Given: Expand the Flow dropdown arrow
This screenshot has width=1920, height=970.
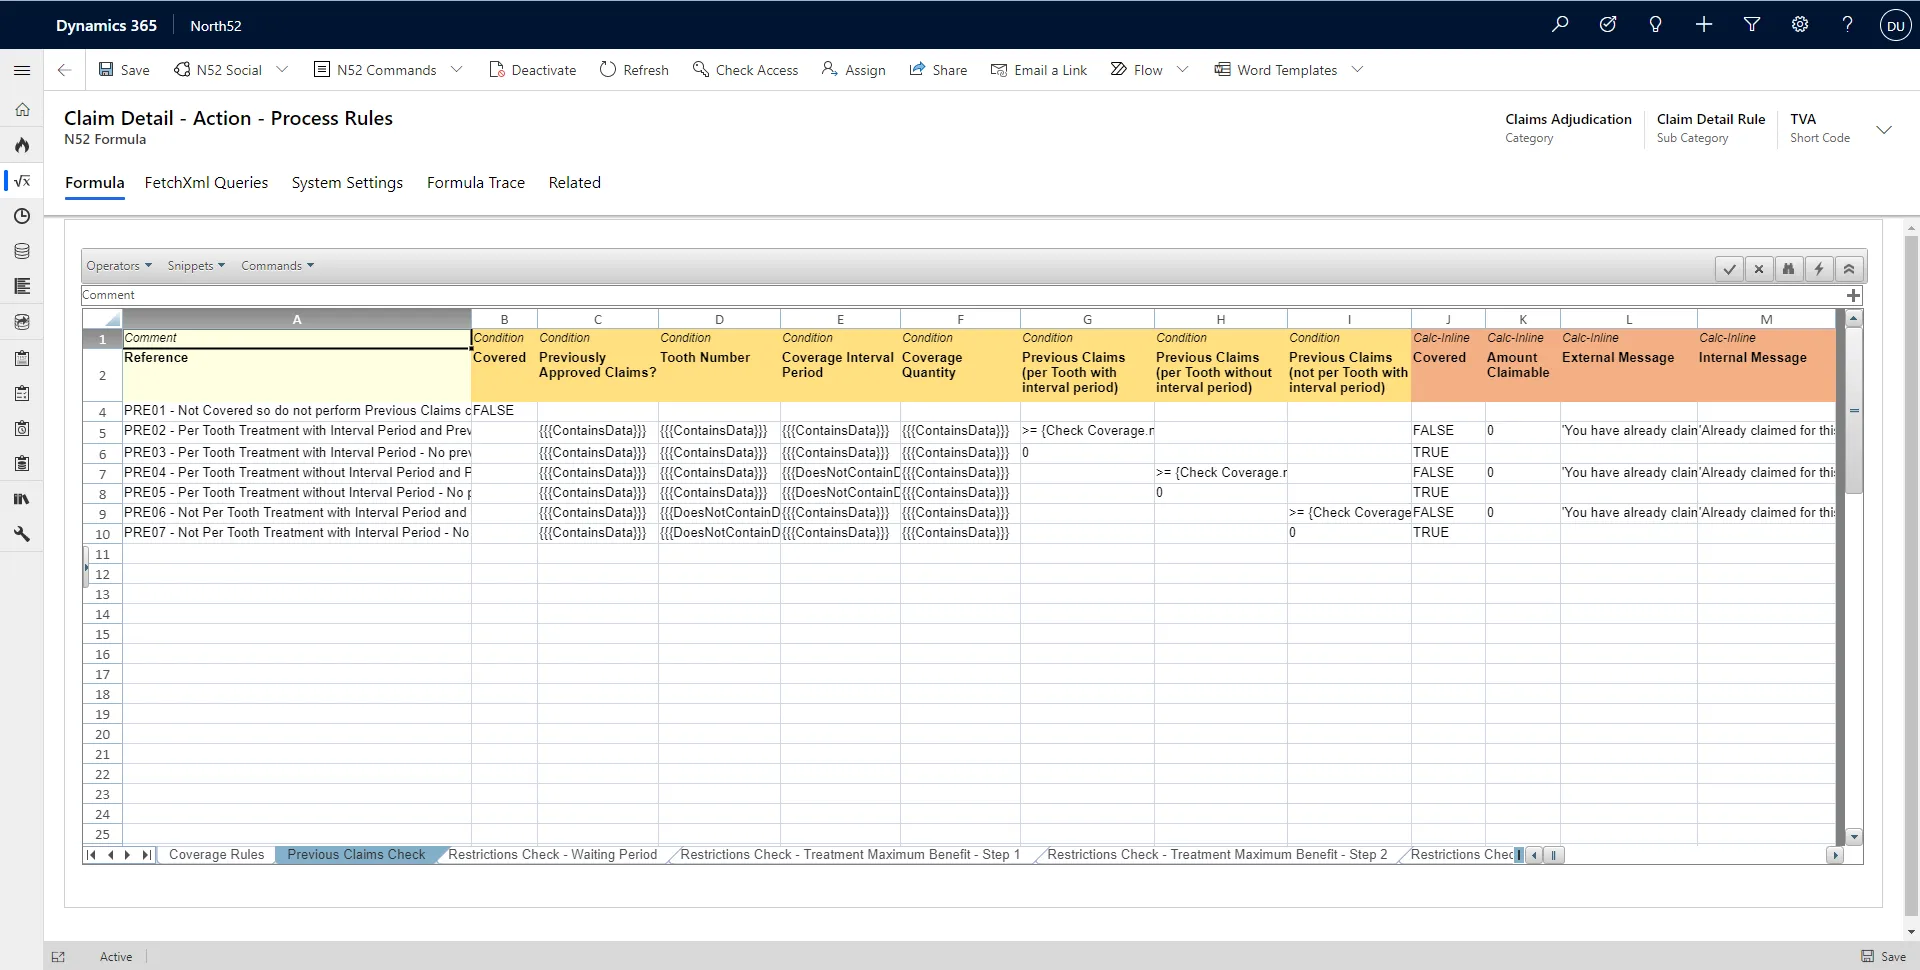Looking at the screenshot, I should (1183, 70).
